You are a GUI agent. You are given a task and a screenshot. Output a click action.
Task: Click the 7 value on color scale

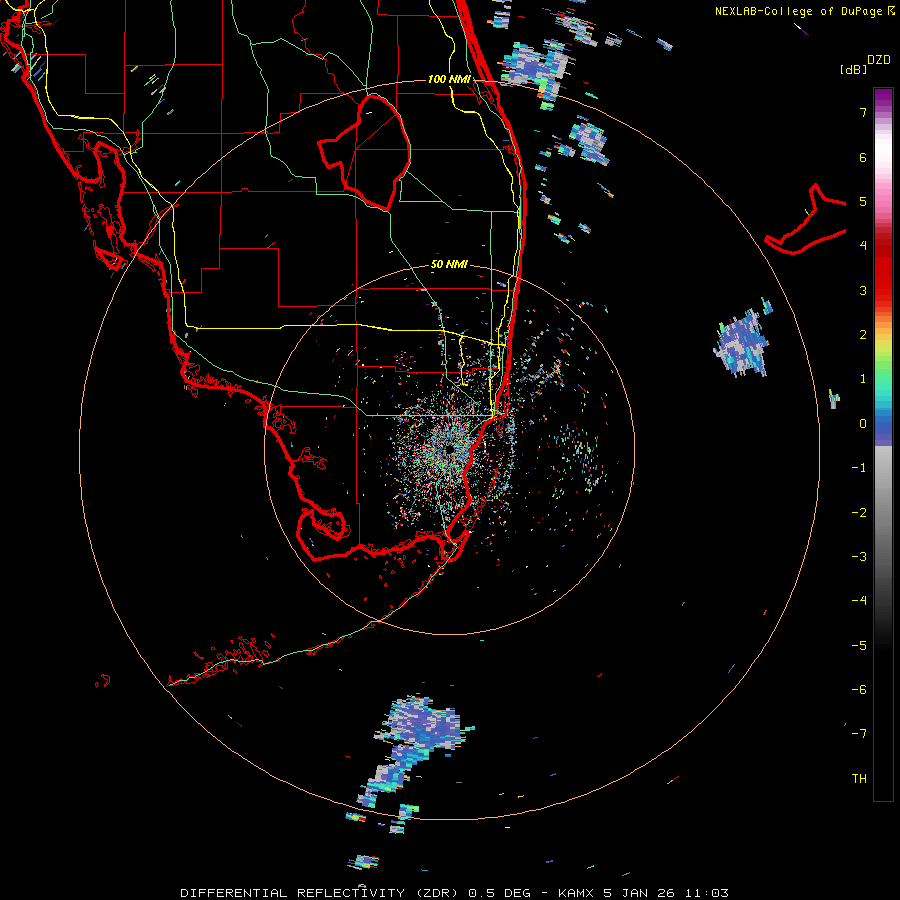click(863, 112)
